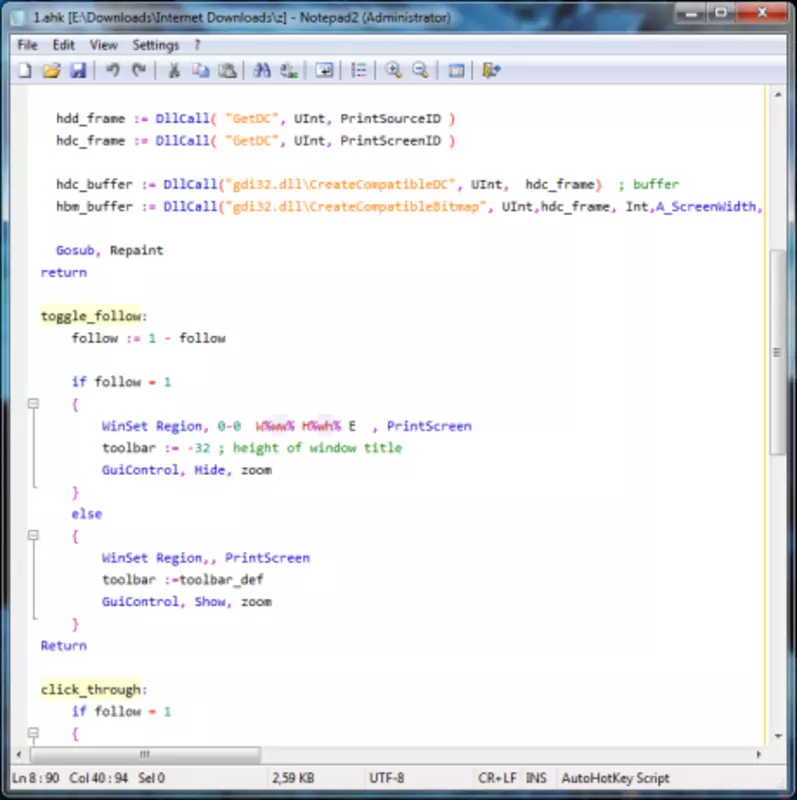Screen dimensions: 797x800
Task: Click the horizontal scrollbar thumb
Action: tap(145, 754)
